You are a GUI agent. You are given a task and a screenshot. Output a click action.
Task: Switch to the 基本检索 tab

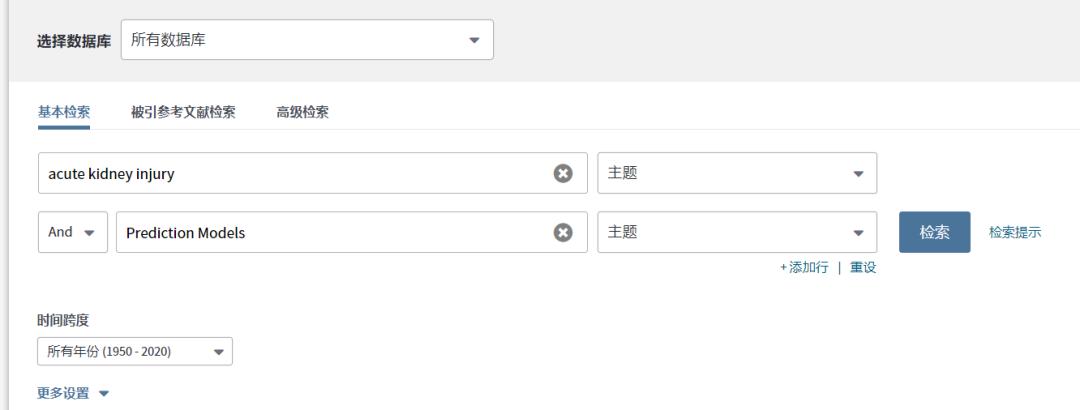click(x=64, y=112)
